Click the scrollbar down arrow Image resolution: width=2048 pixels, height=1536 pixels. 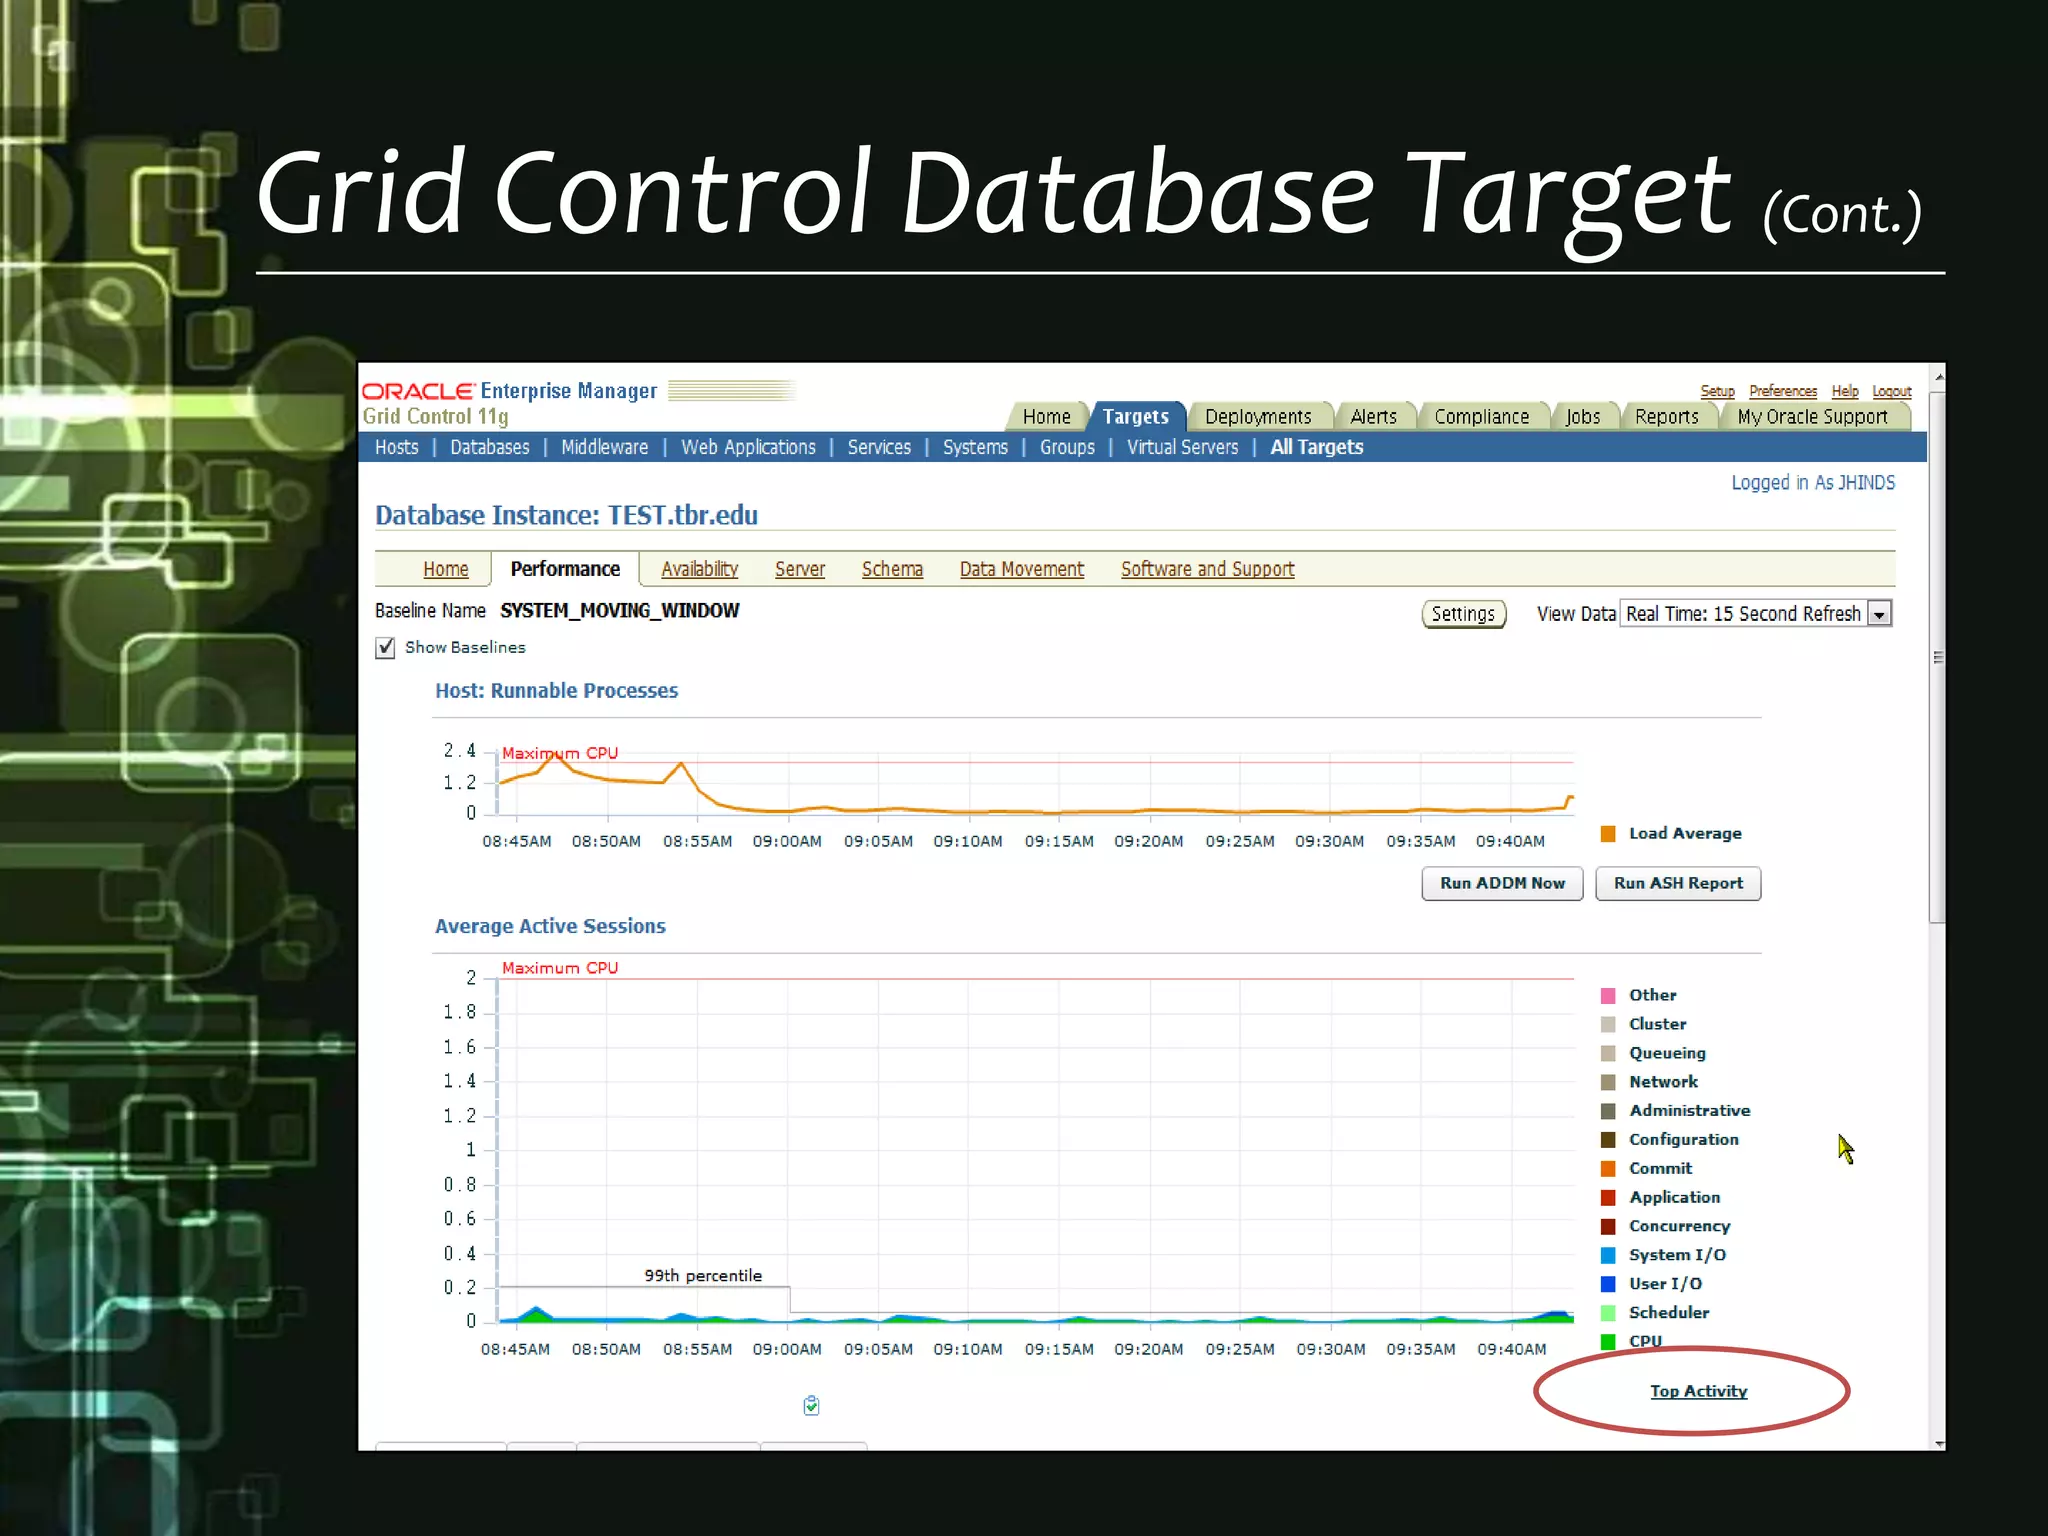click(1938, 1443)
